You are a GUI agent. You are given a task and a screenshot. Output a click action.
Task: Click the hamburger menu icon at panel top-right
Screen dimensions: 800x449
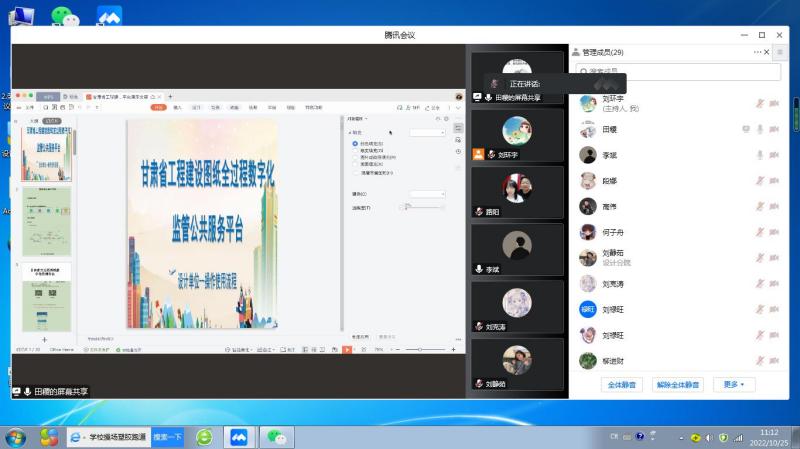780,52
